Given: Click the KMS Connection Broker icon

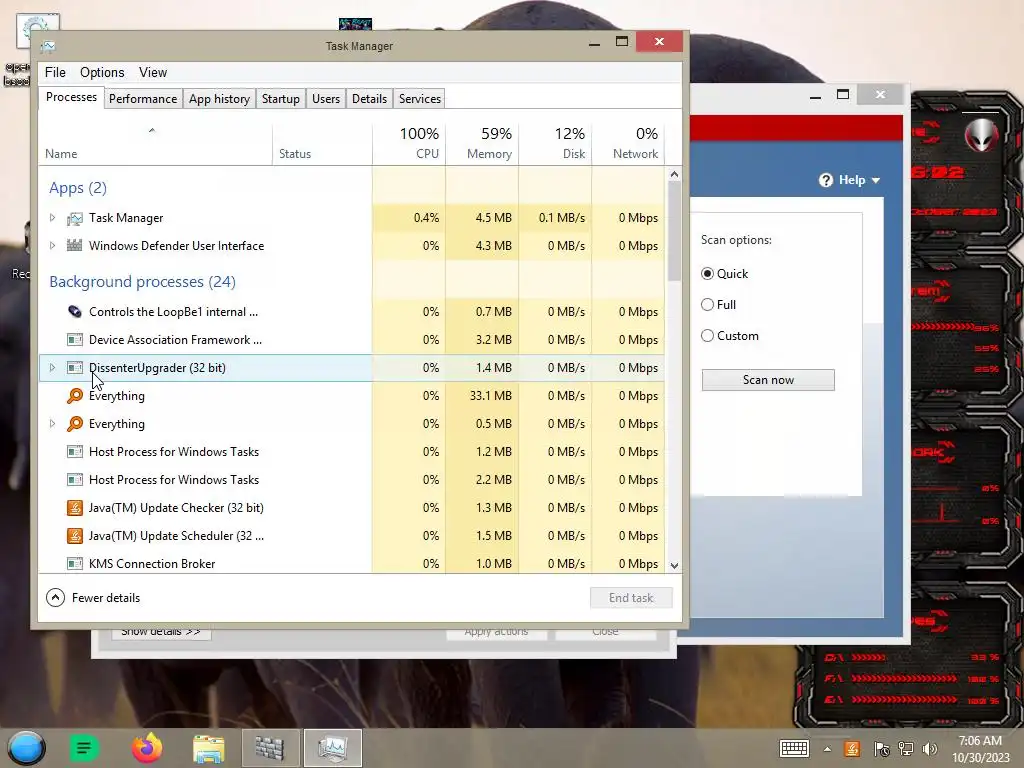Looking at the screenshot, I should coord(75,564).
